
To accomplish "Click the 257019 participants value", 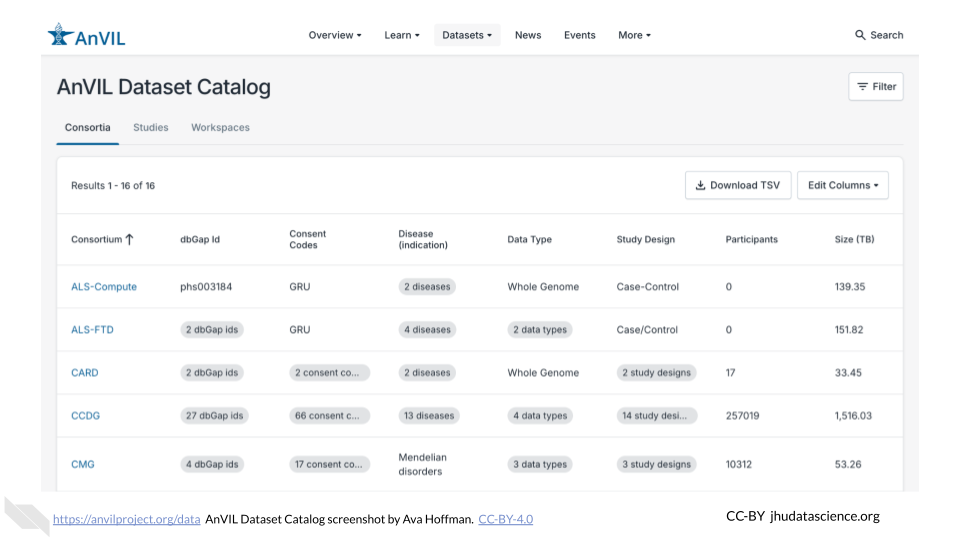I will tap(743, 415).
